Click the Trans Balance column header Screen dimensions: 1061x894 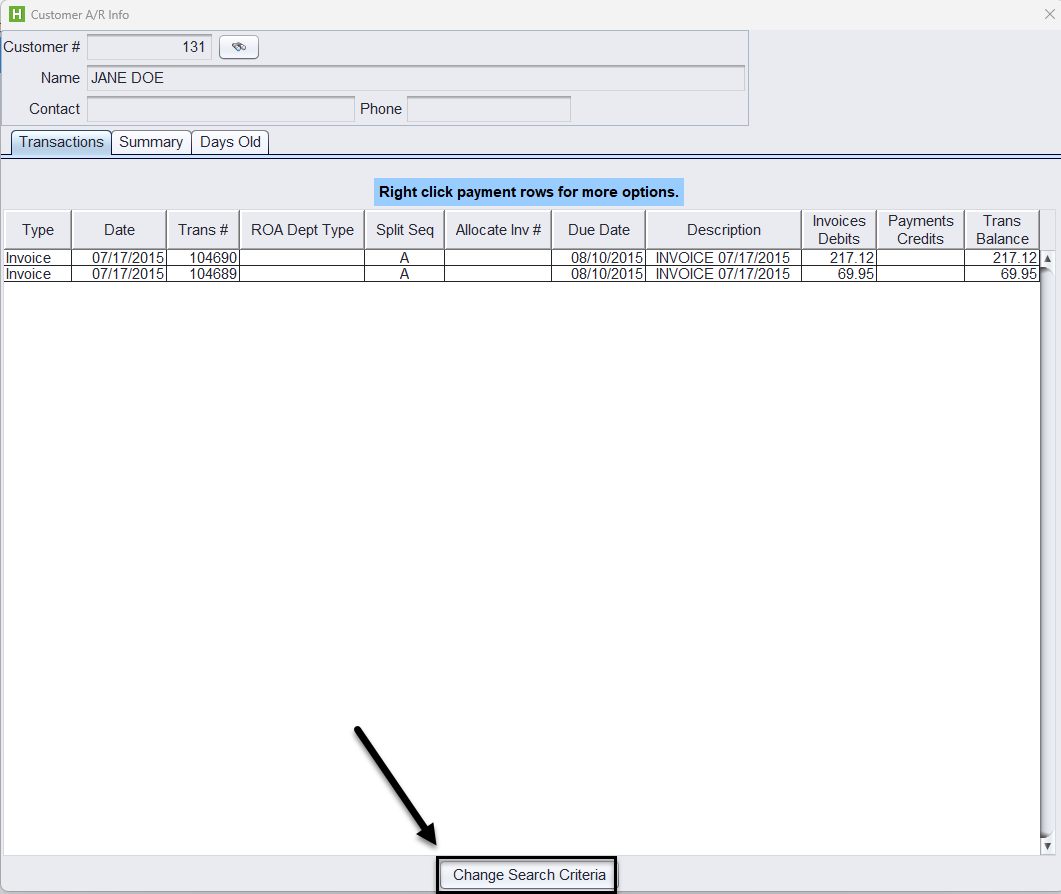(1002, 230)
